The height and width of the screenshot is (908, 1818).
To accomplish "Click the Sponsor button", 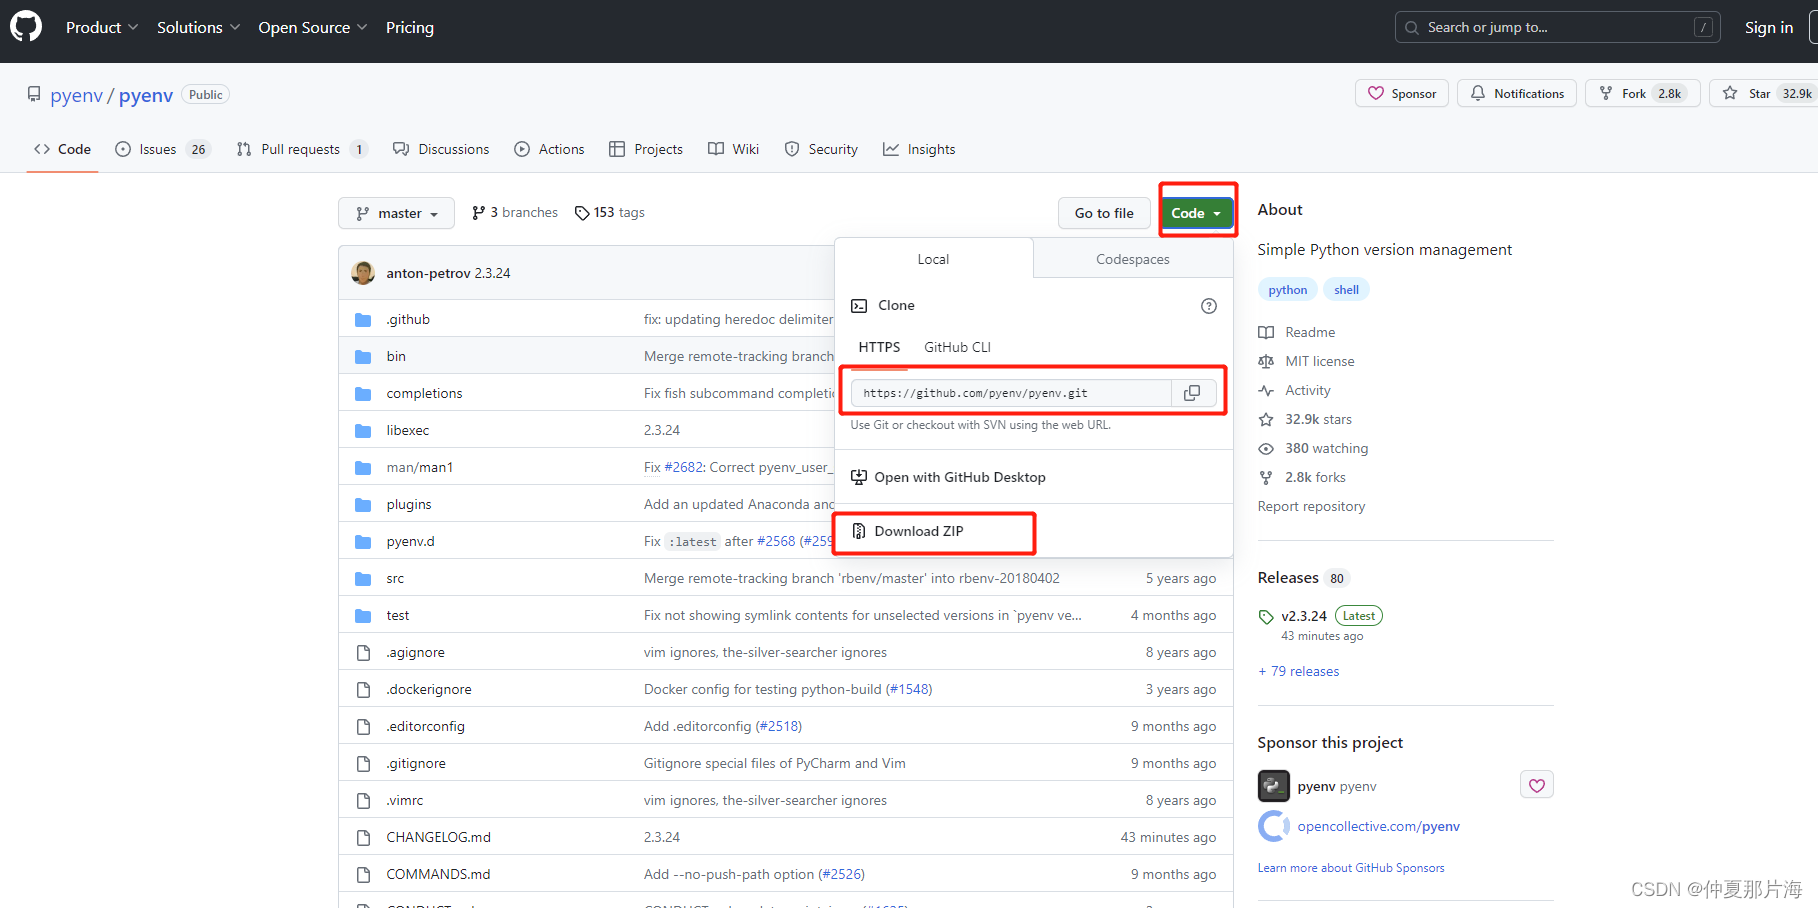I will tap(1402, 93).
